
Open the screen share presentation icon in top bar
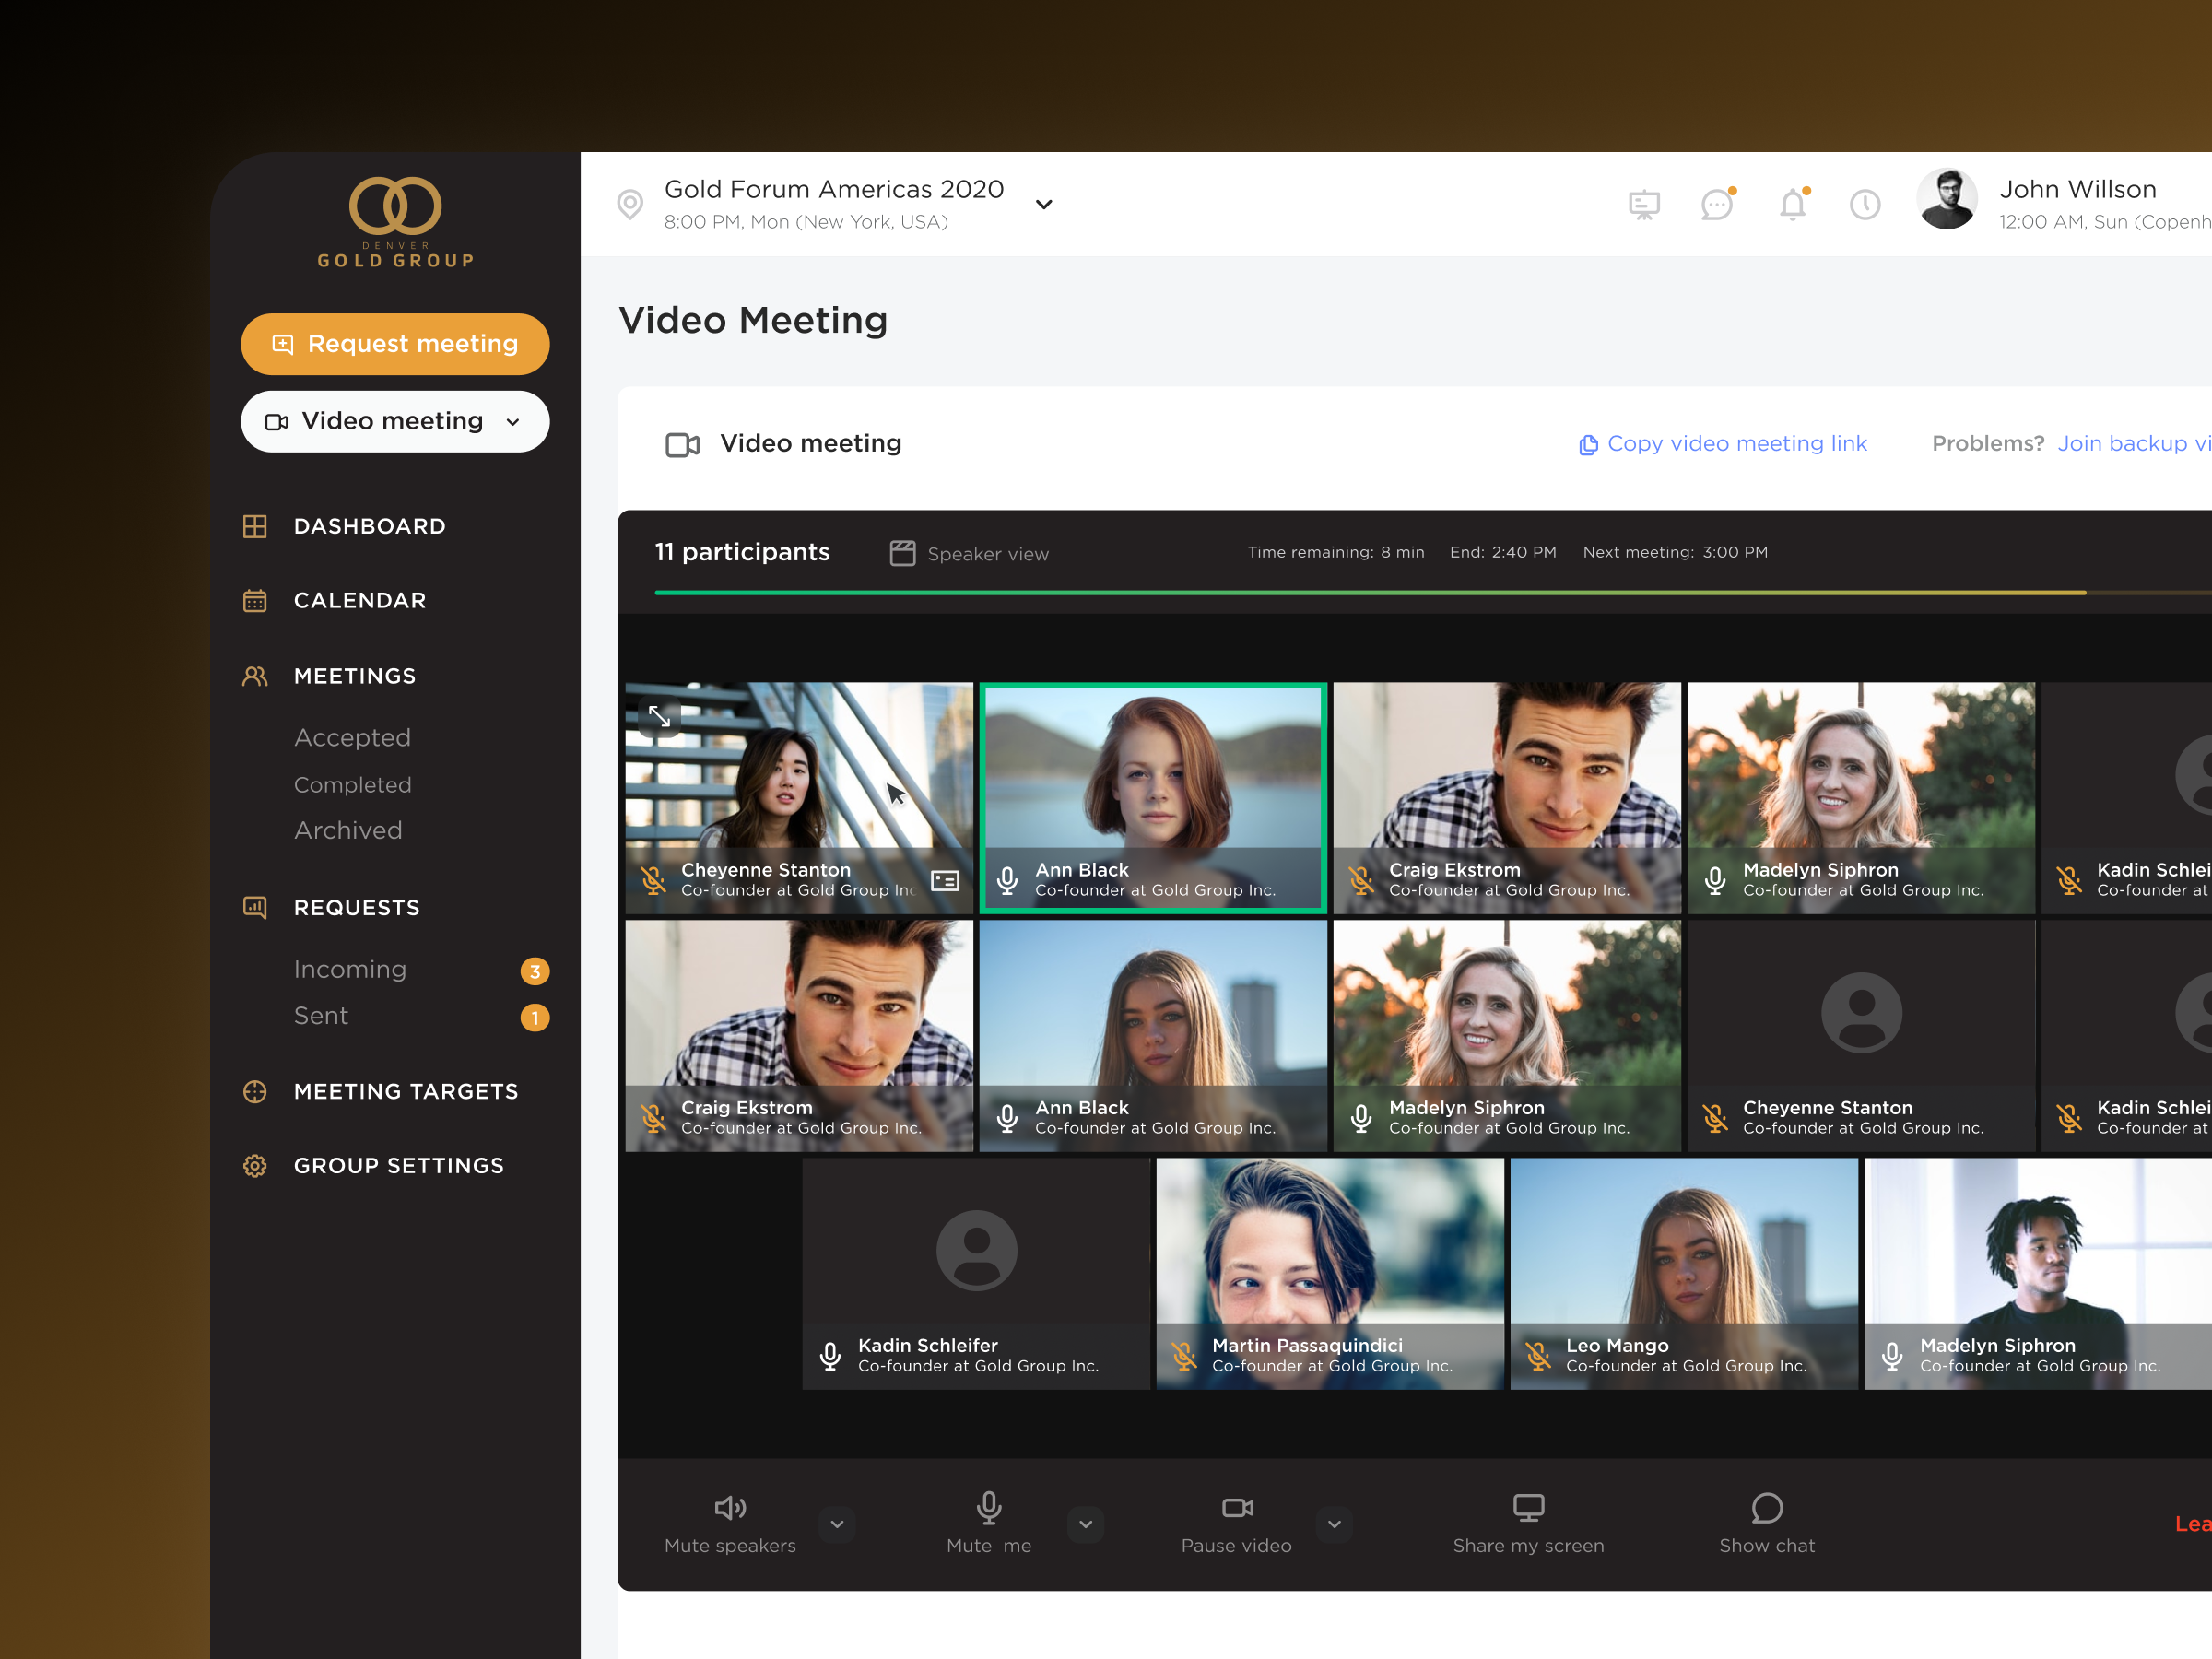[x=1644, y=203]
